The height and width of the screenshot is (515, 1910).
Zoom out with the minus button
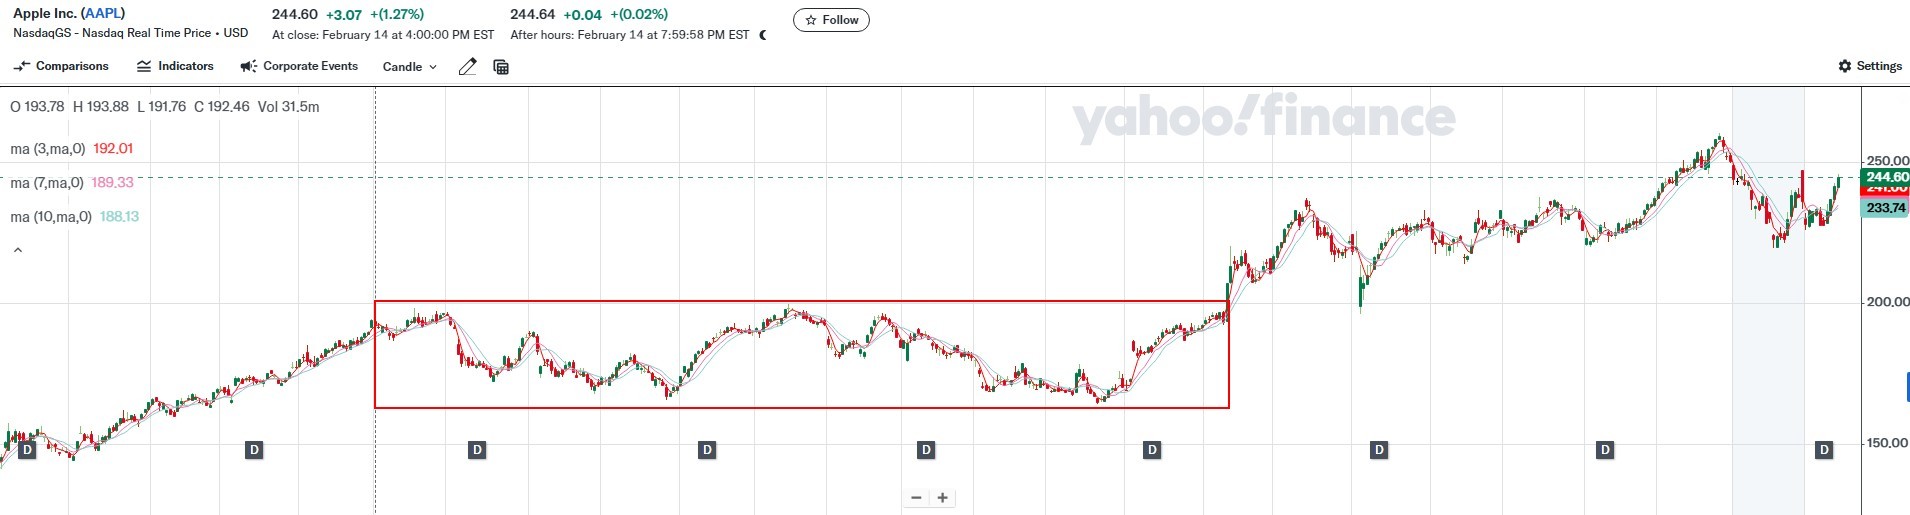916,498
